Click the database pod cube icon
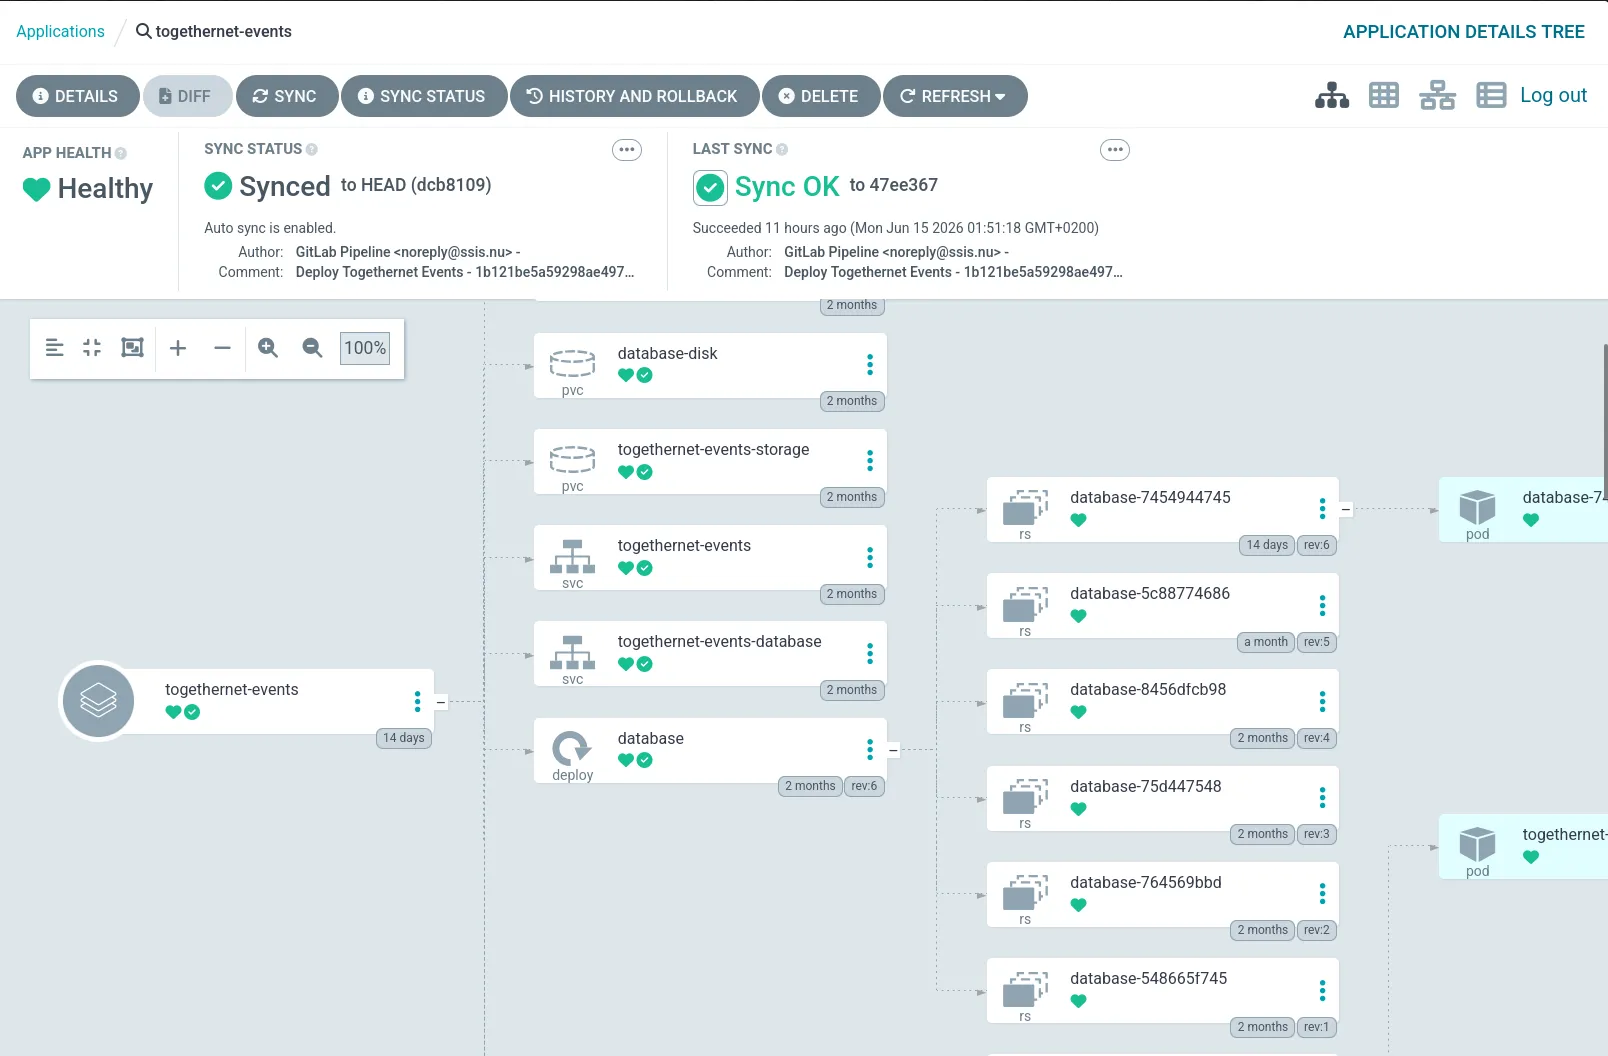The width and height of the screenshot is (1608, 1056). coord(1477,507)
